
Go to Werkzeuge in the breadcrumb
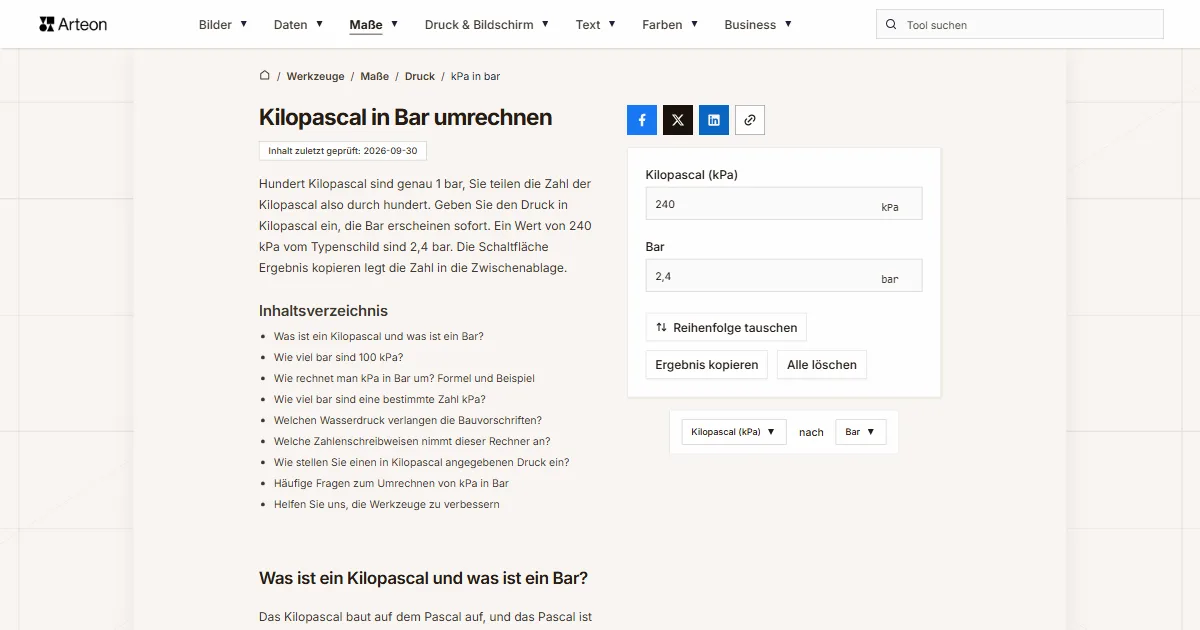click(x=315, y=76)
